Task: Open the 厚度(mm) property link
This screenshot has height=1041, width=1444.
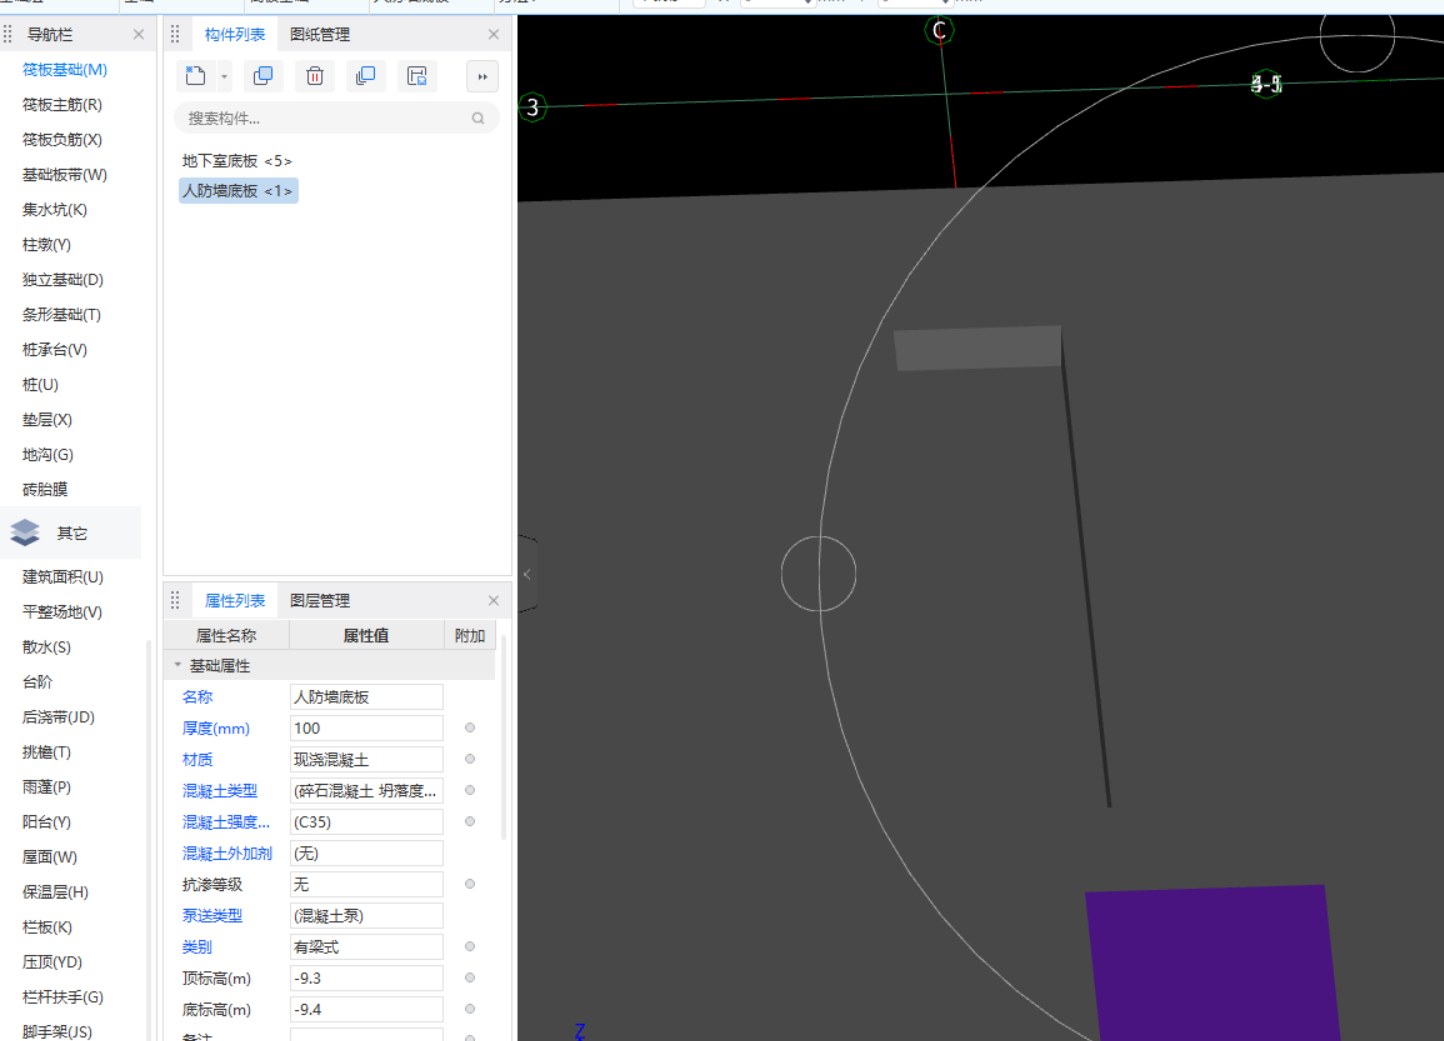Action: click(216, 728)
